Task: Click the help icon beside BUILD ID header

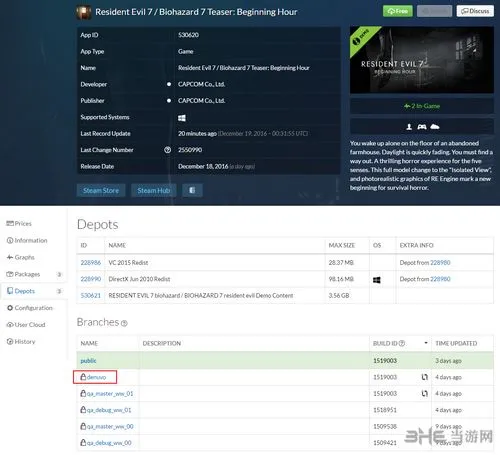Action: coord(402,343)
